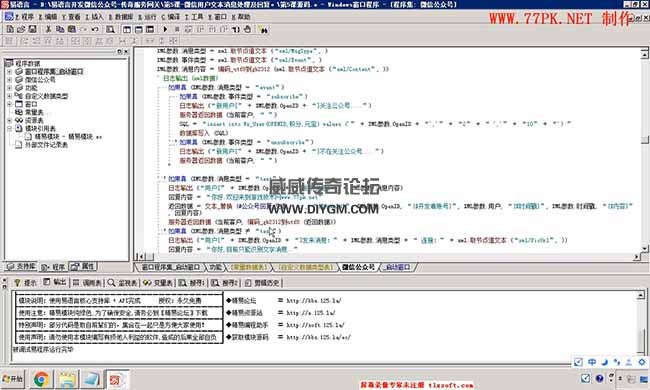Switch to the 支持库 panel tab
650x390 pixels.
click(21, 266)
